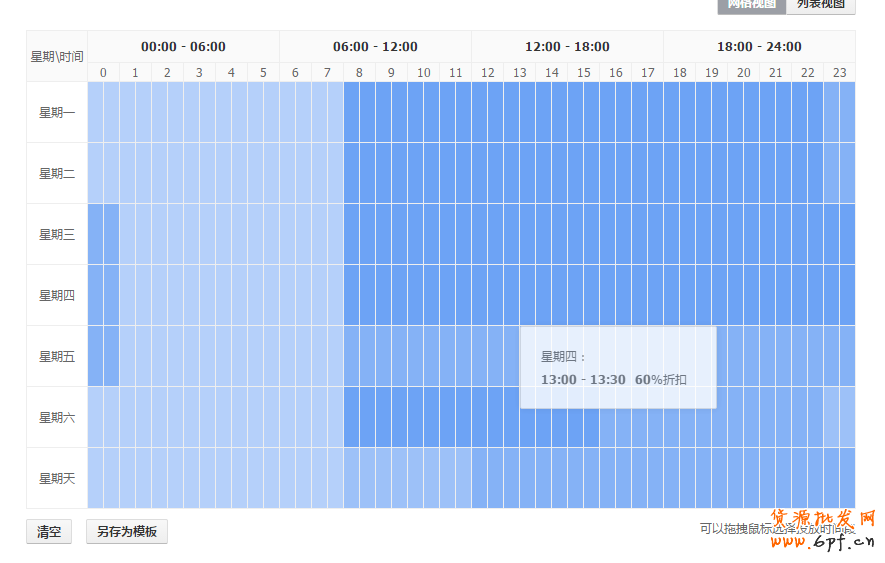The image size is (885, 563).
Task: Click the 星期四 tooltip showing 60%折扣
Action: click(x=618, y=368)
